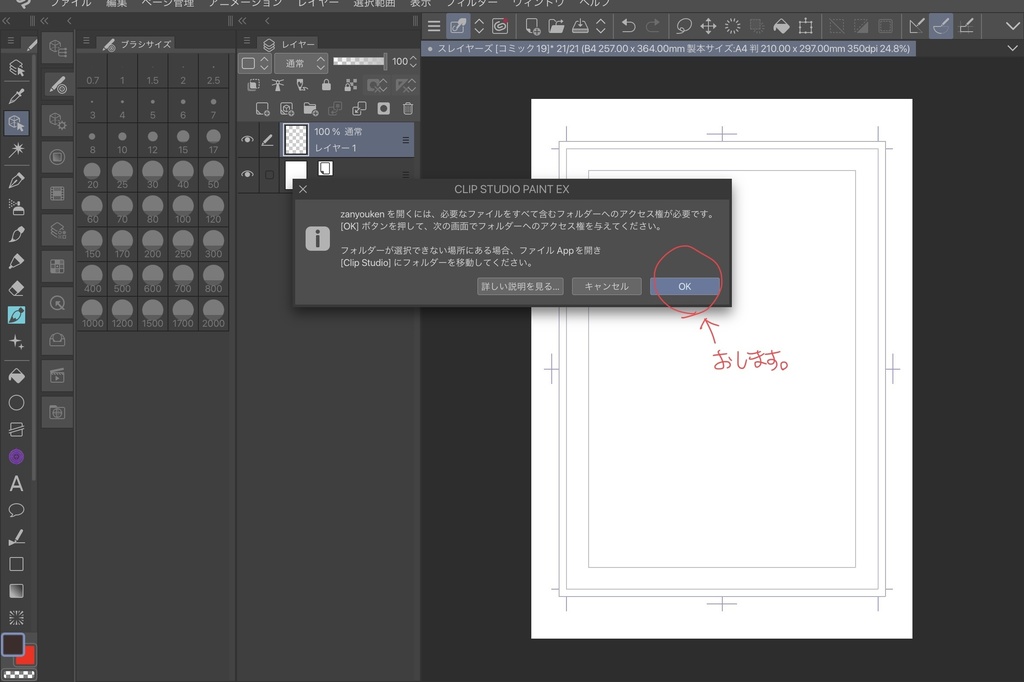Collapse the tool palette double-chevron

pos(7,21)
